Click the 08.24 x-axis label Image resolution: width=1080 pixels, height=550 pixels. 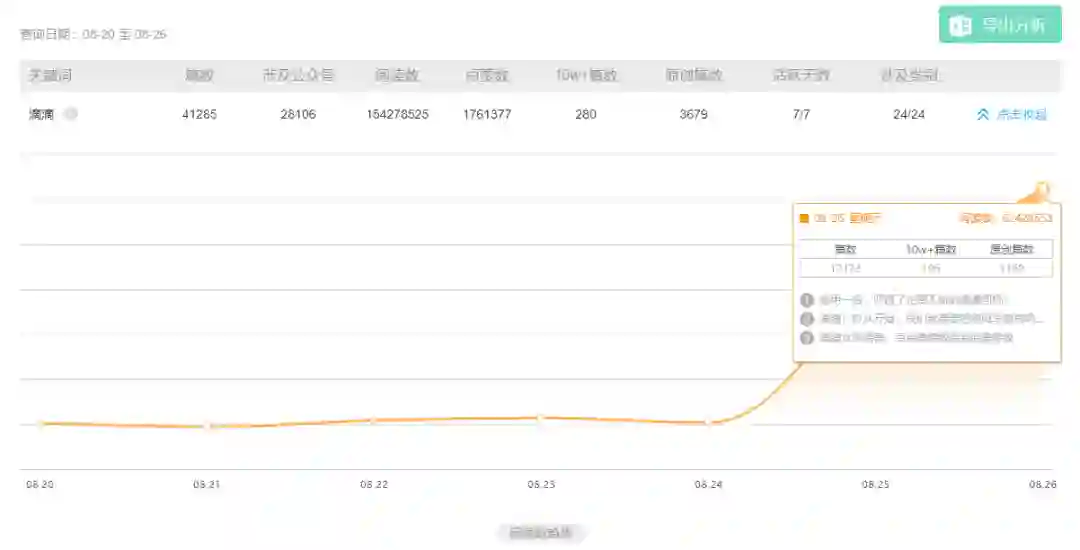tap(709, 485)
